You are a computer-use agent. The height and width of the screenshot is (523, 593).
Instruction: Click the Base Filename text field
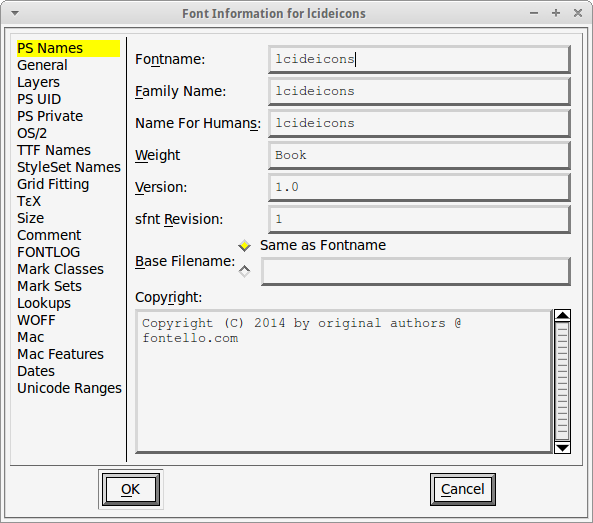pyautogui.click(x=416, y=272)
